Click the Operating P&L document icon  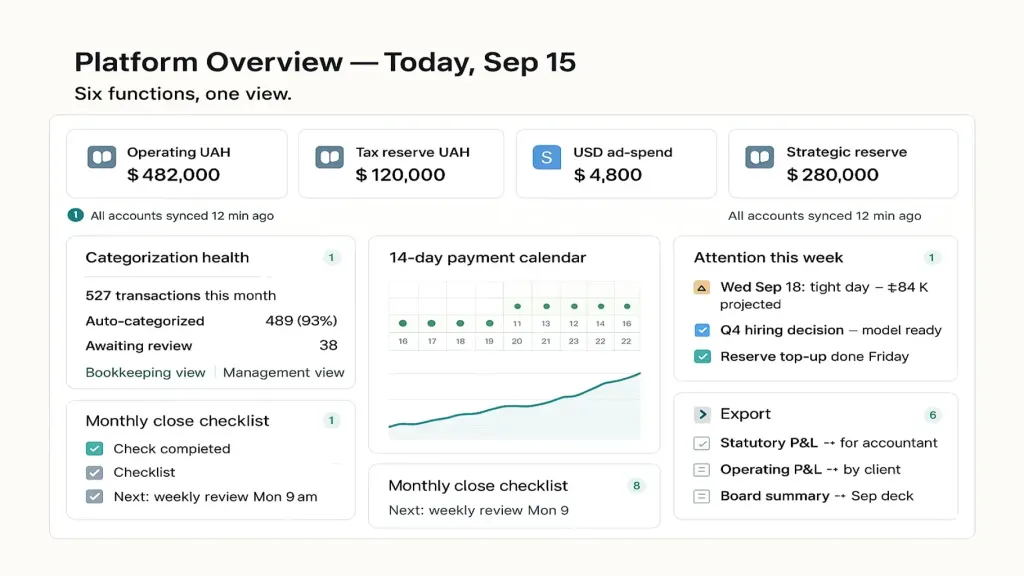point(701,470)
